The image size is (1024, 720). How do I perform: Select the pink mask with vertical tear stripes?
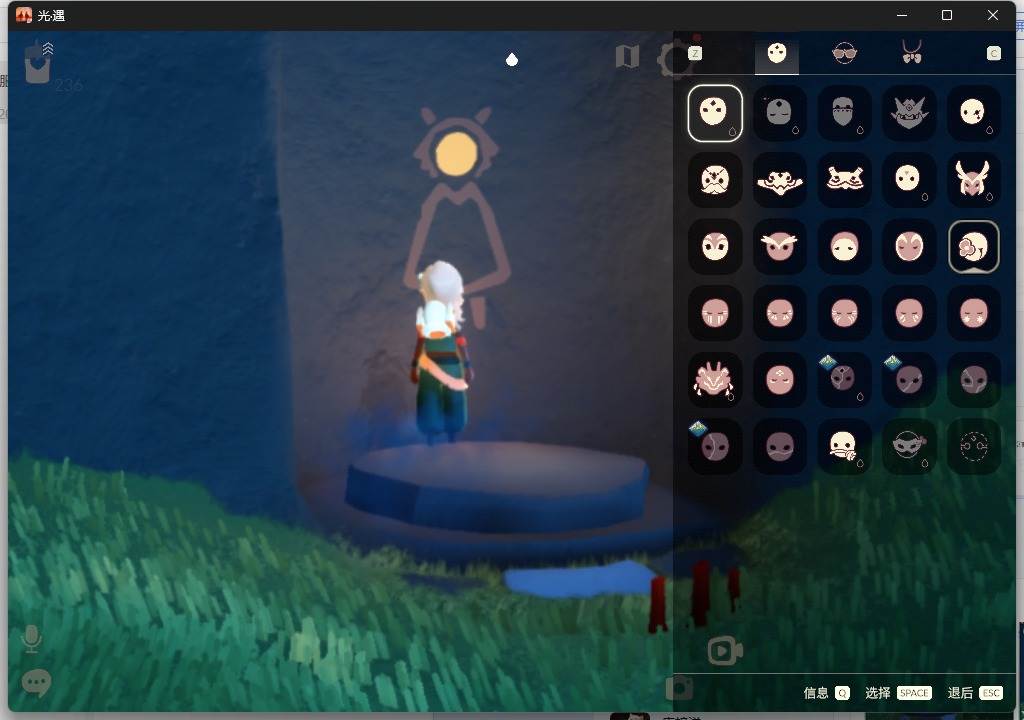[x=714, y=314]
